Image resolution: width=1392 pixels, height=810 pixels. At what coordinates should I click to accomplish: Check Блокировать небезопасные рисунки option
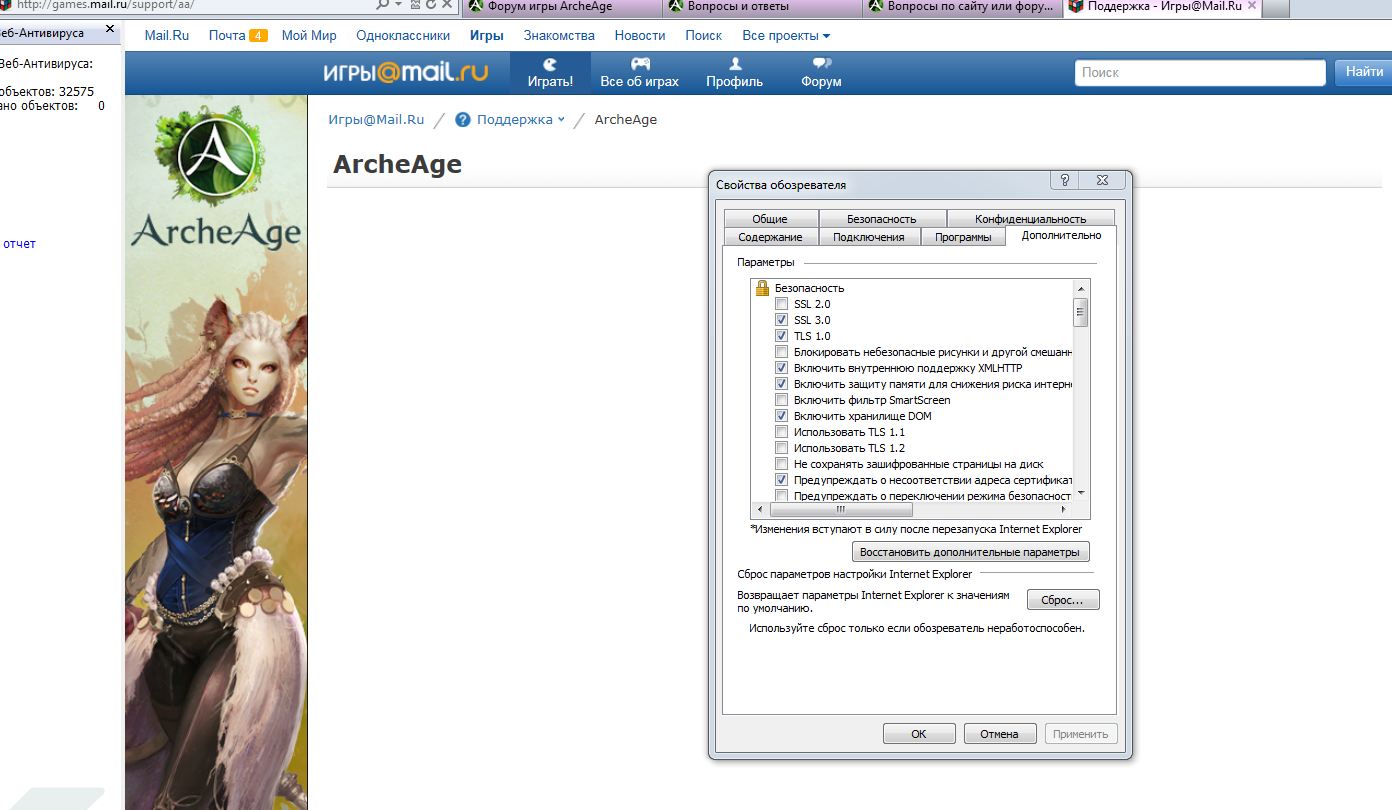pyautogui.click(x=782, y=352)
